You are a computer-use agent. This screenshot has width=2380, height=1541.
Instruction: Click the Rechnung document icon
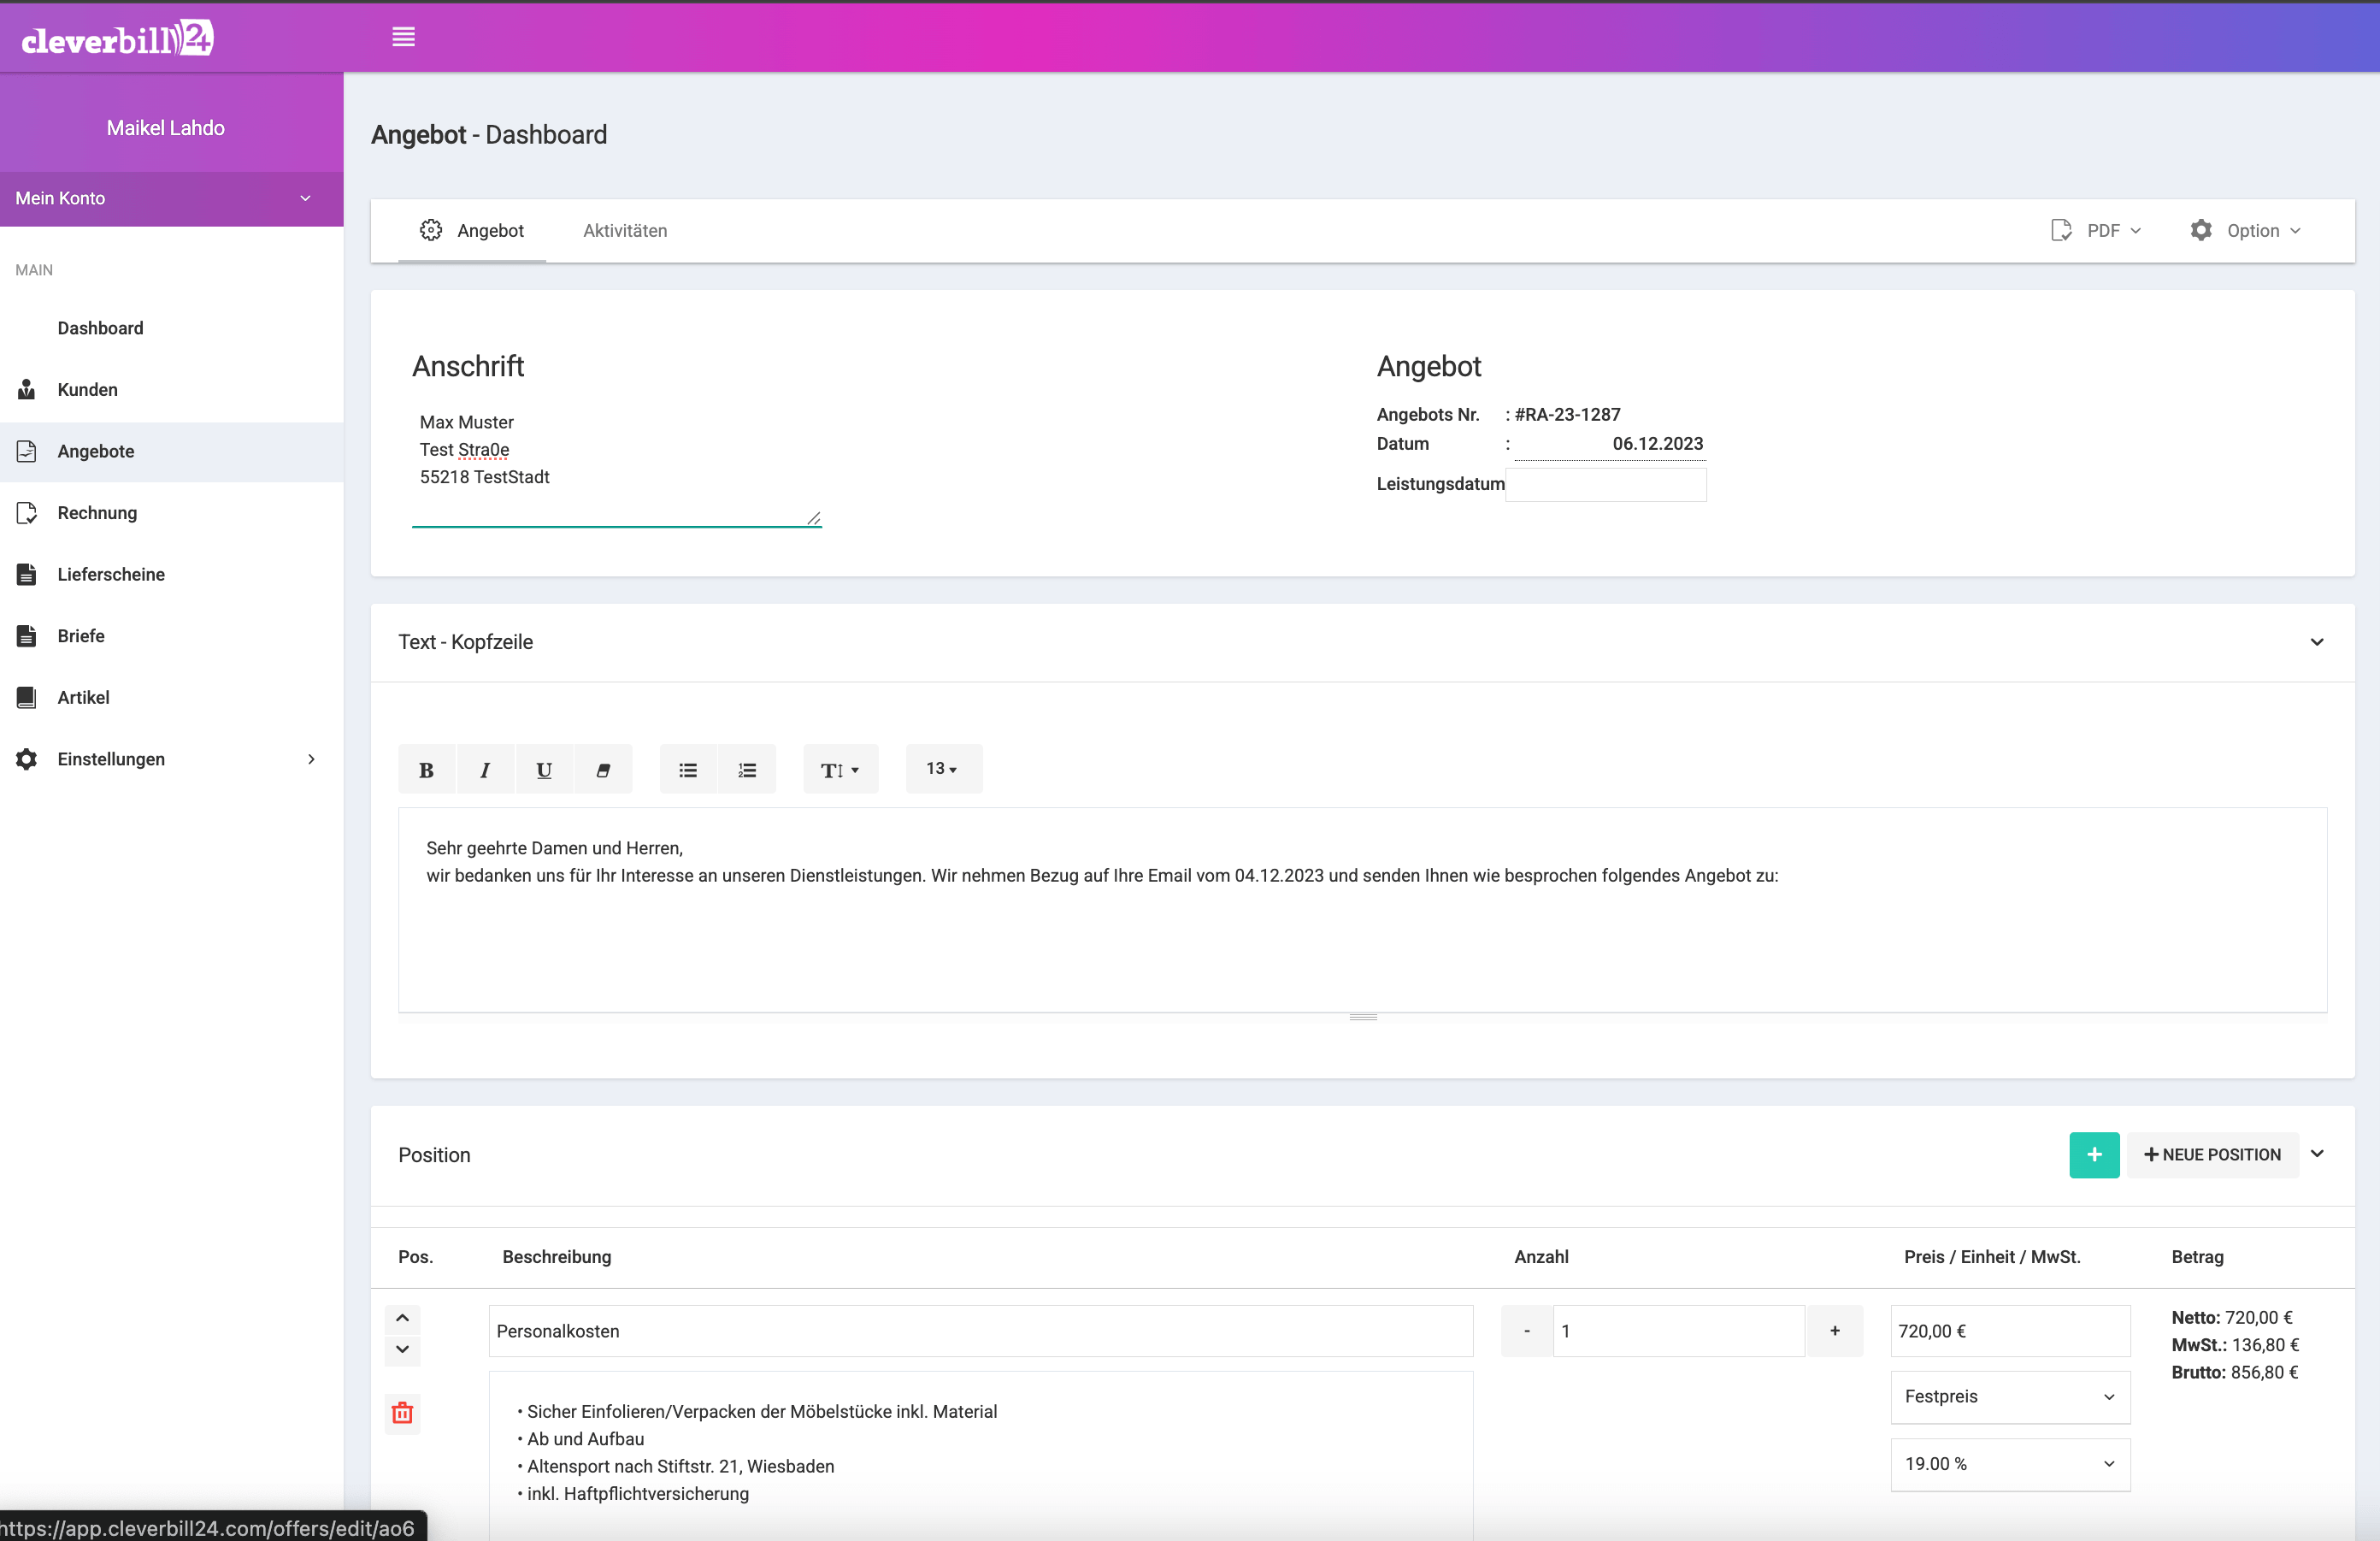click(27, 513)
